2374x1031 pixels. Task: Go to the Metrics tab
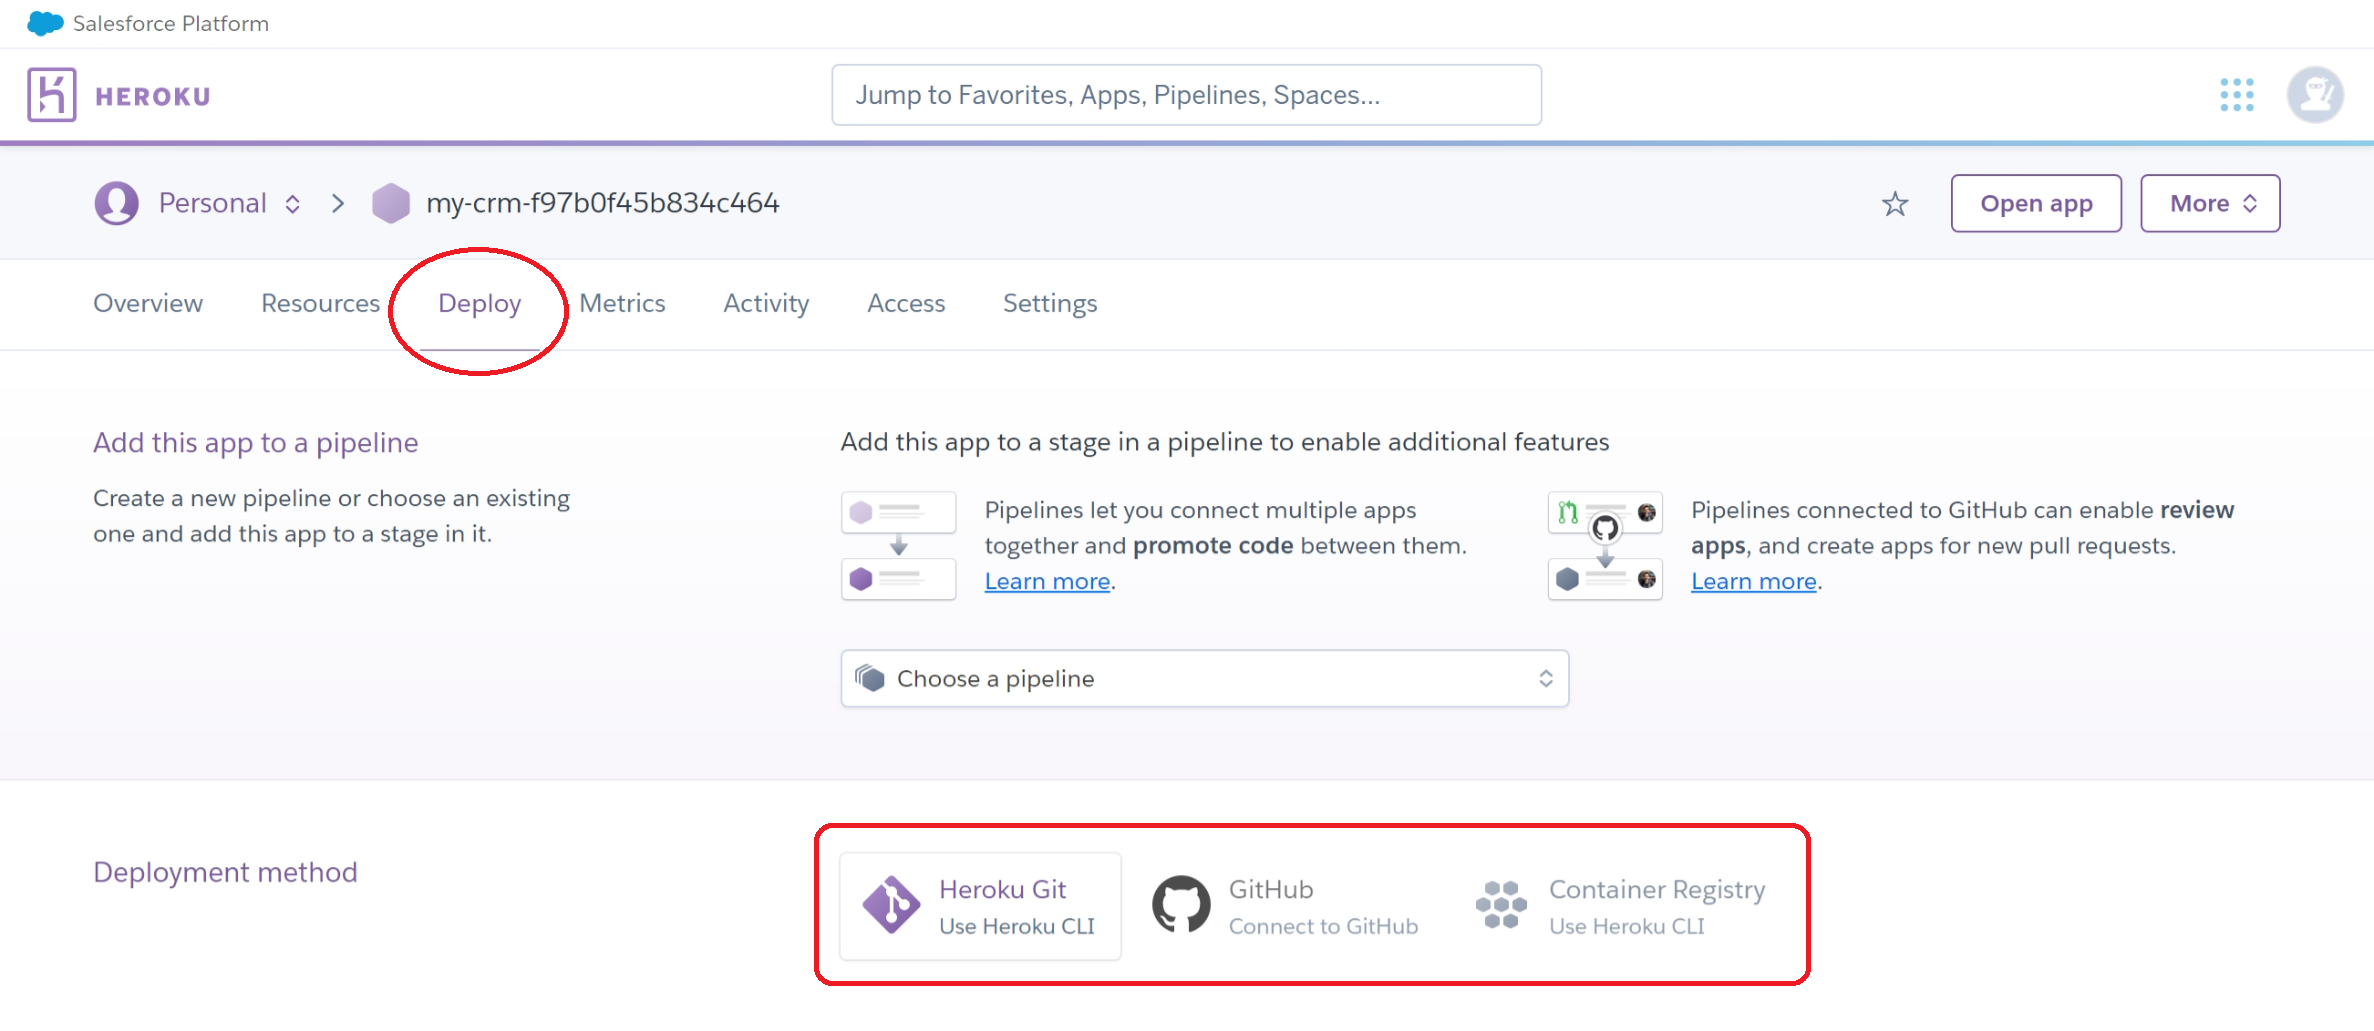pyautogui.click(x=622, y=303)
